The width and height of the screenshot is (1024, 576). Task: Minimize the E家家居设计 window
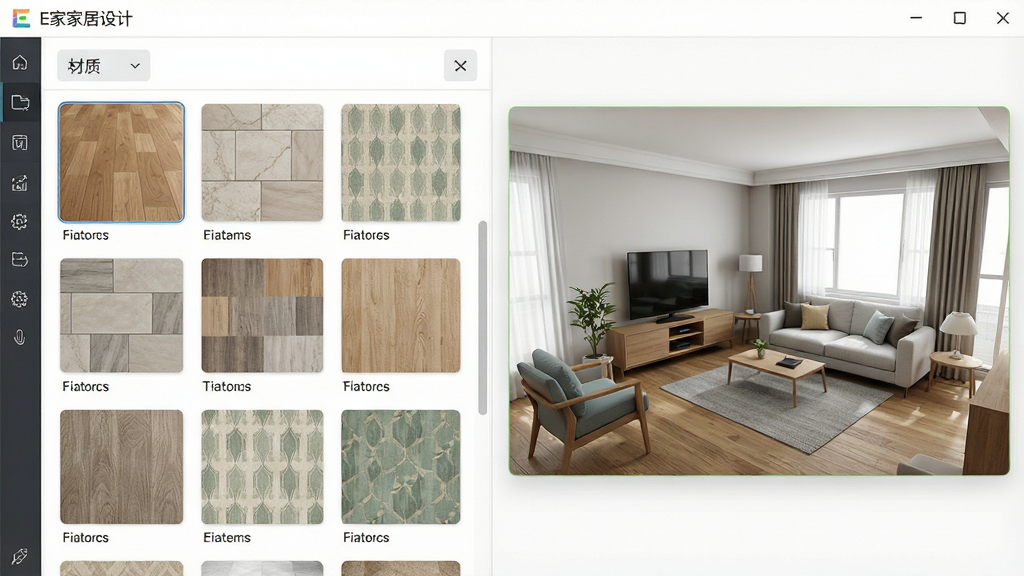pos(916,18)
